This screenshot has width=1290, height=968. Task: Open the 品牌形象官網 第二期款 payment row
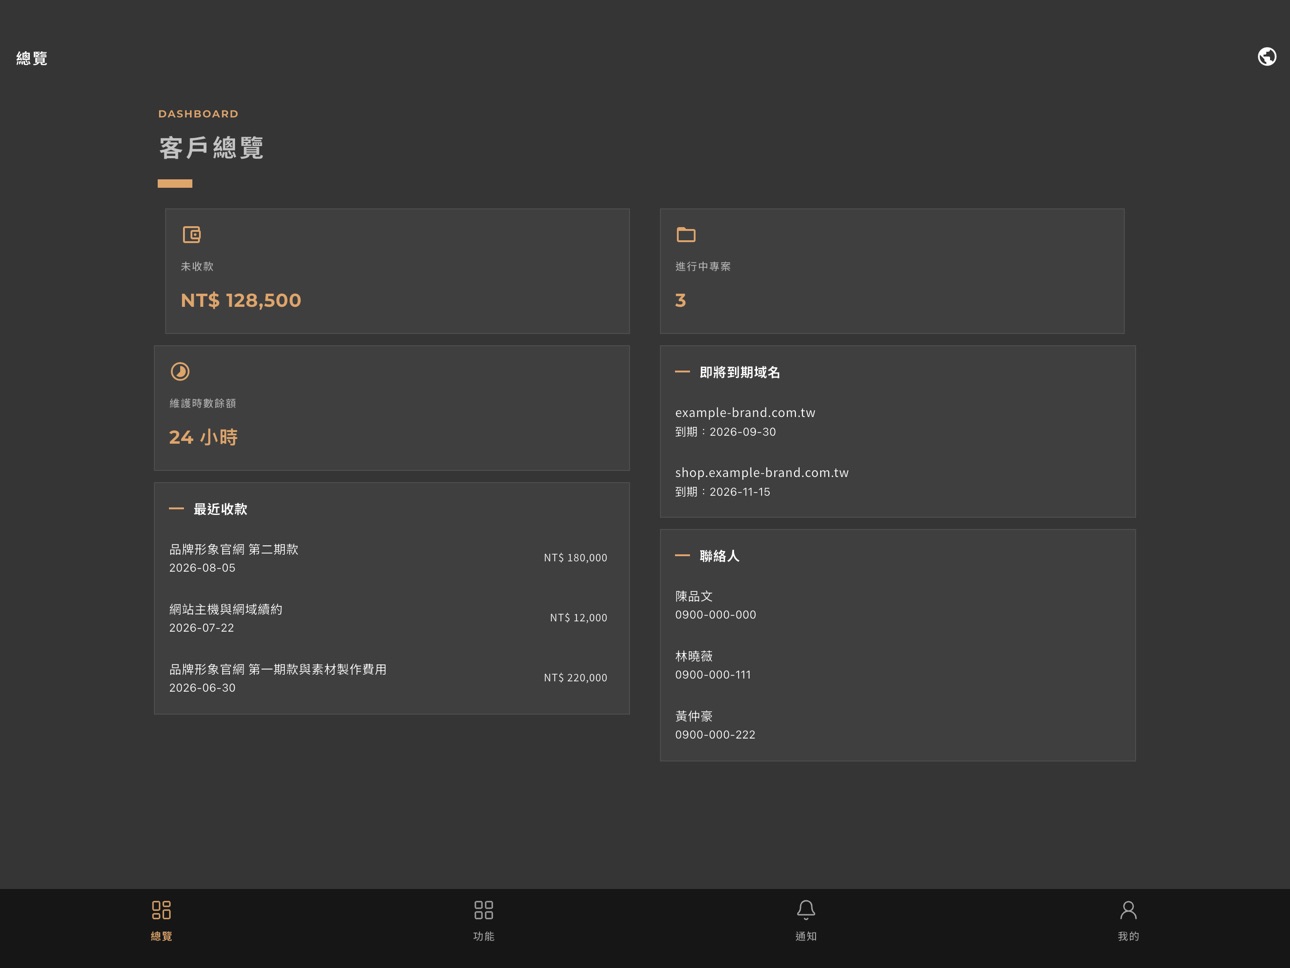point(392,558)
